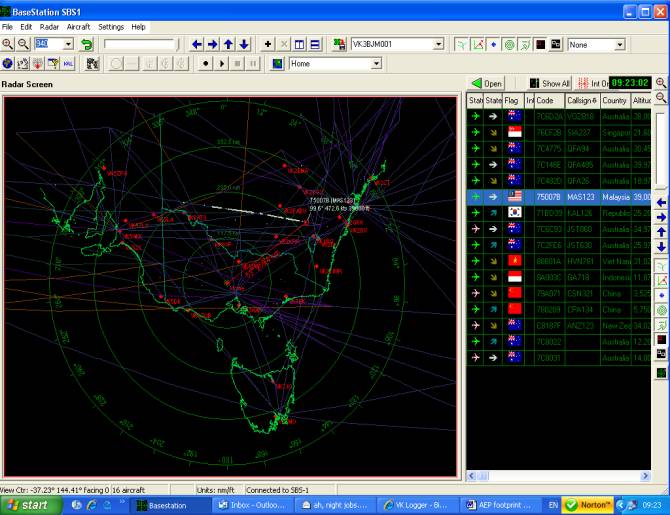Select the HVN781 Viet Nam row
Viewport: 670px width, 515px height.
tap(558, 261)
